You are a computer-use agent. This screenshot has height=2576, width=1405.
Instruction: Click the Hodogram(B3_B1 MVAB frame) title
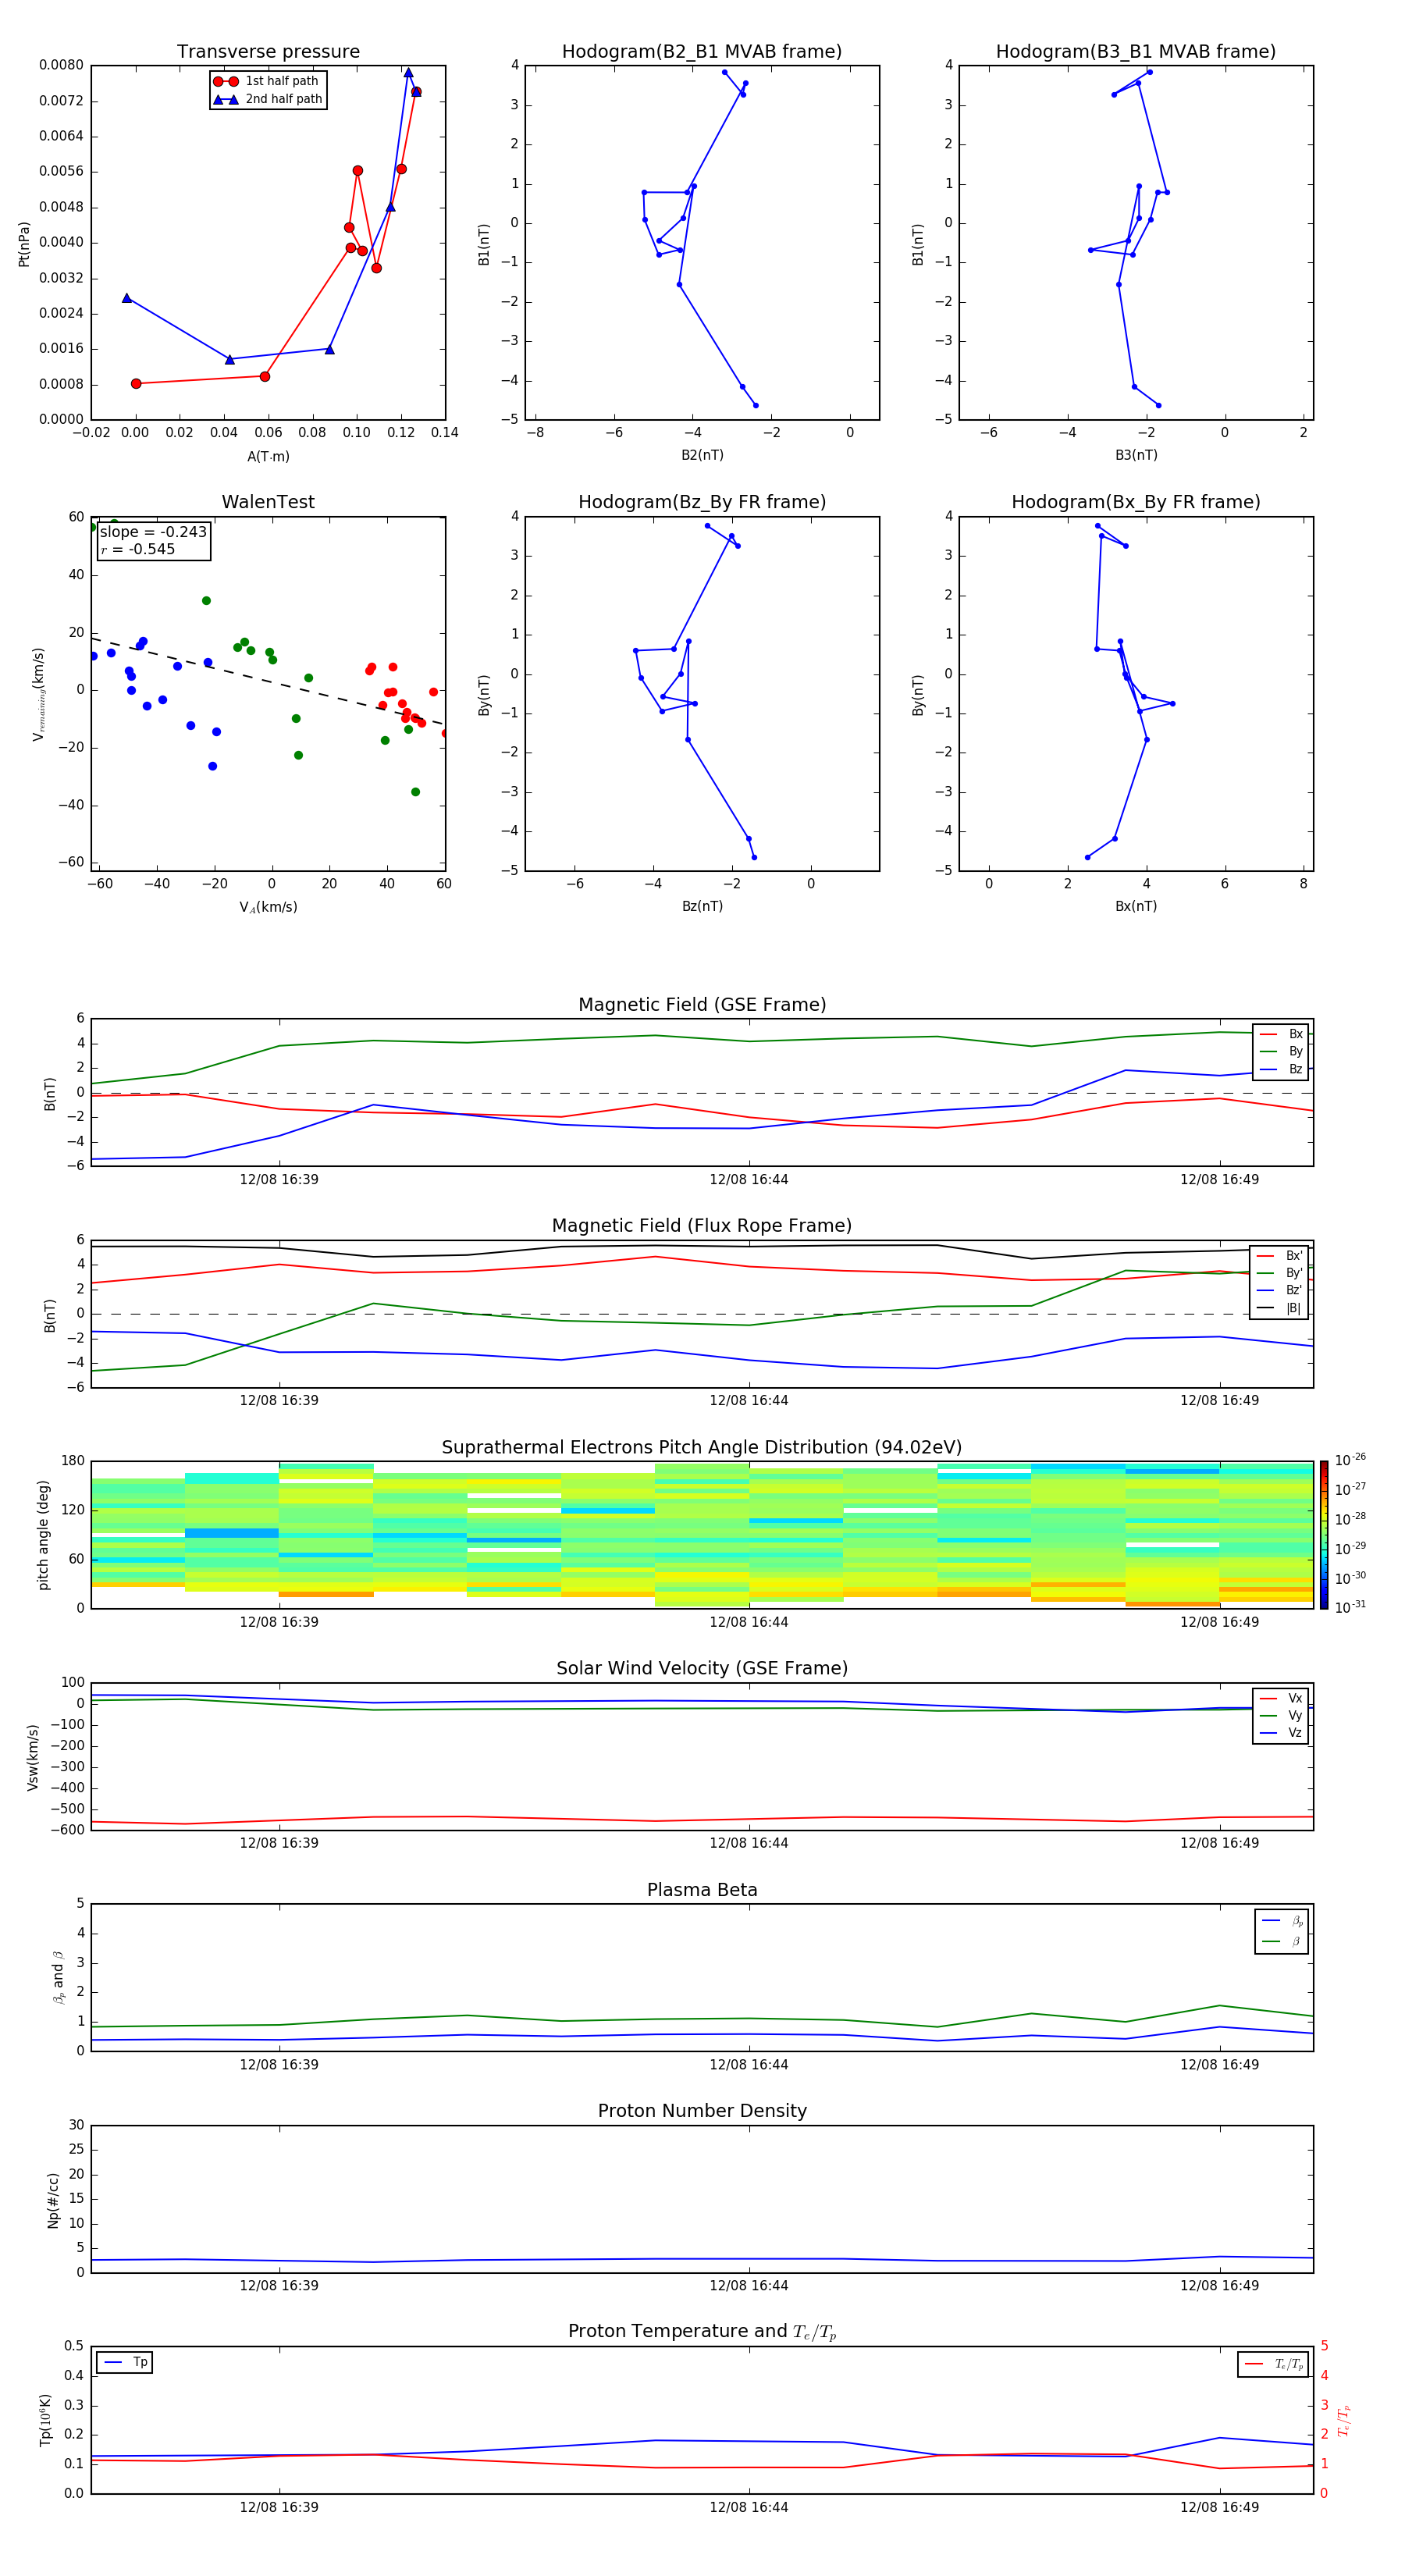pyautogui.click(x=1136, y=52)
